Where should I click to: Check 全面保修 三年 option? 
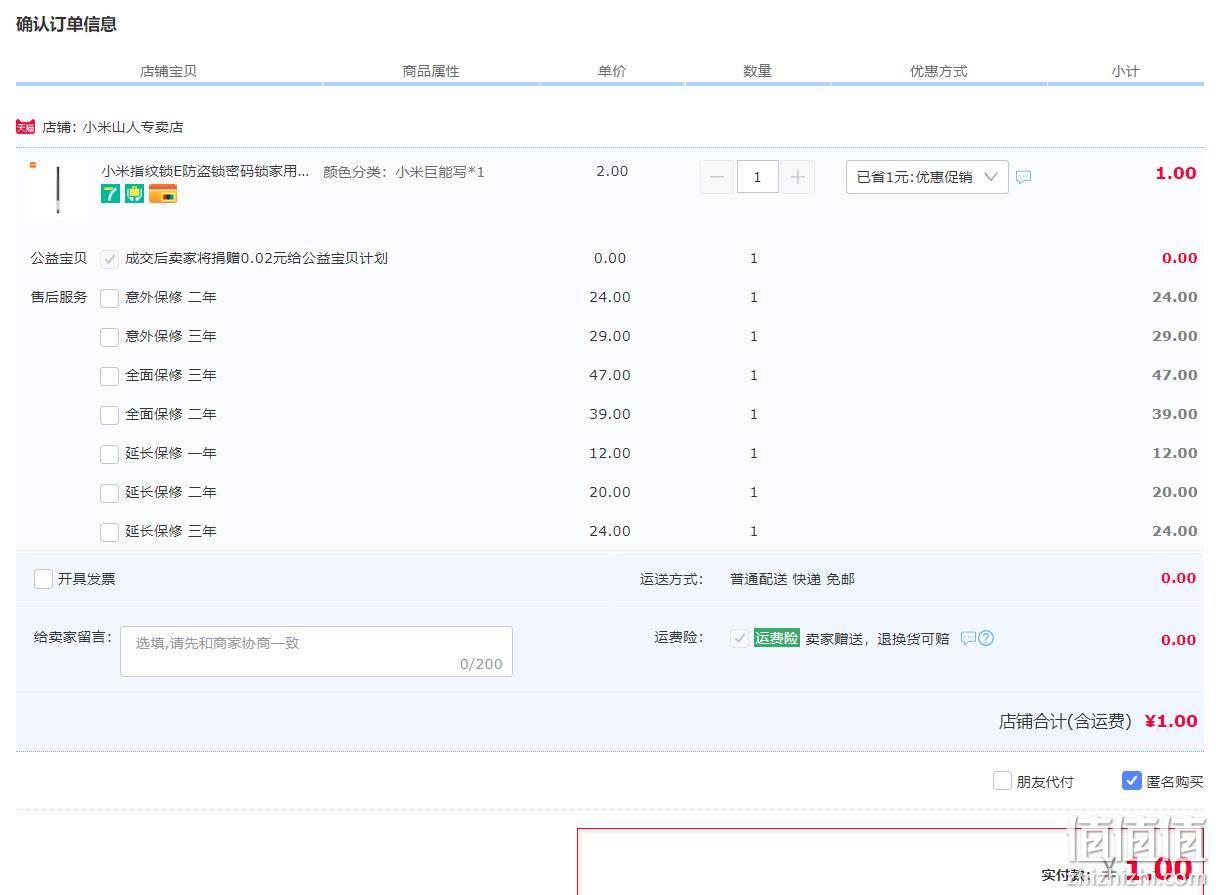[x=110, y=376]
